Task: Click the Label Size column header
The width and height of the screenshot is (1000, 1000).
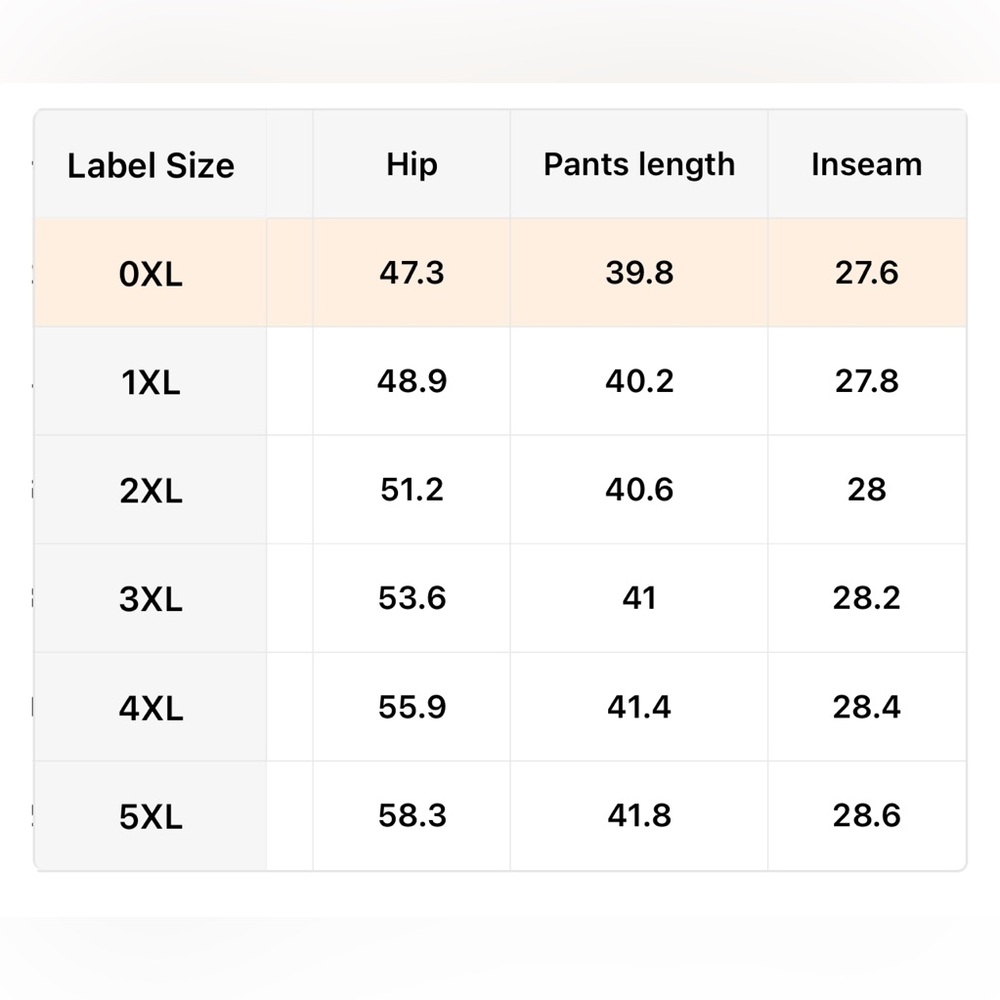Action: [151, 166]
